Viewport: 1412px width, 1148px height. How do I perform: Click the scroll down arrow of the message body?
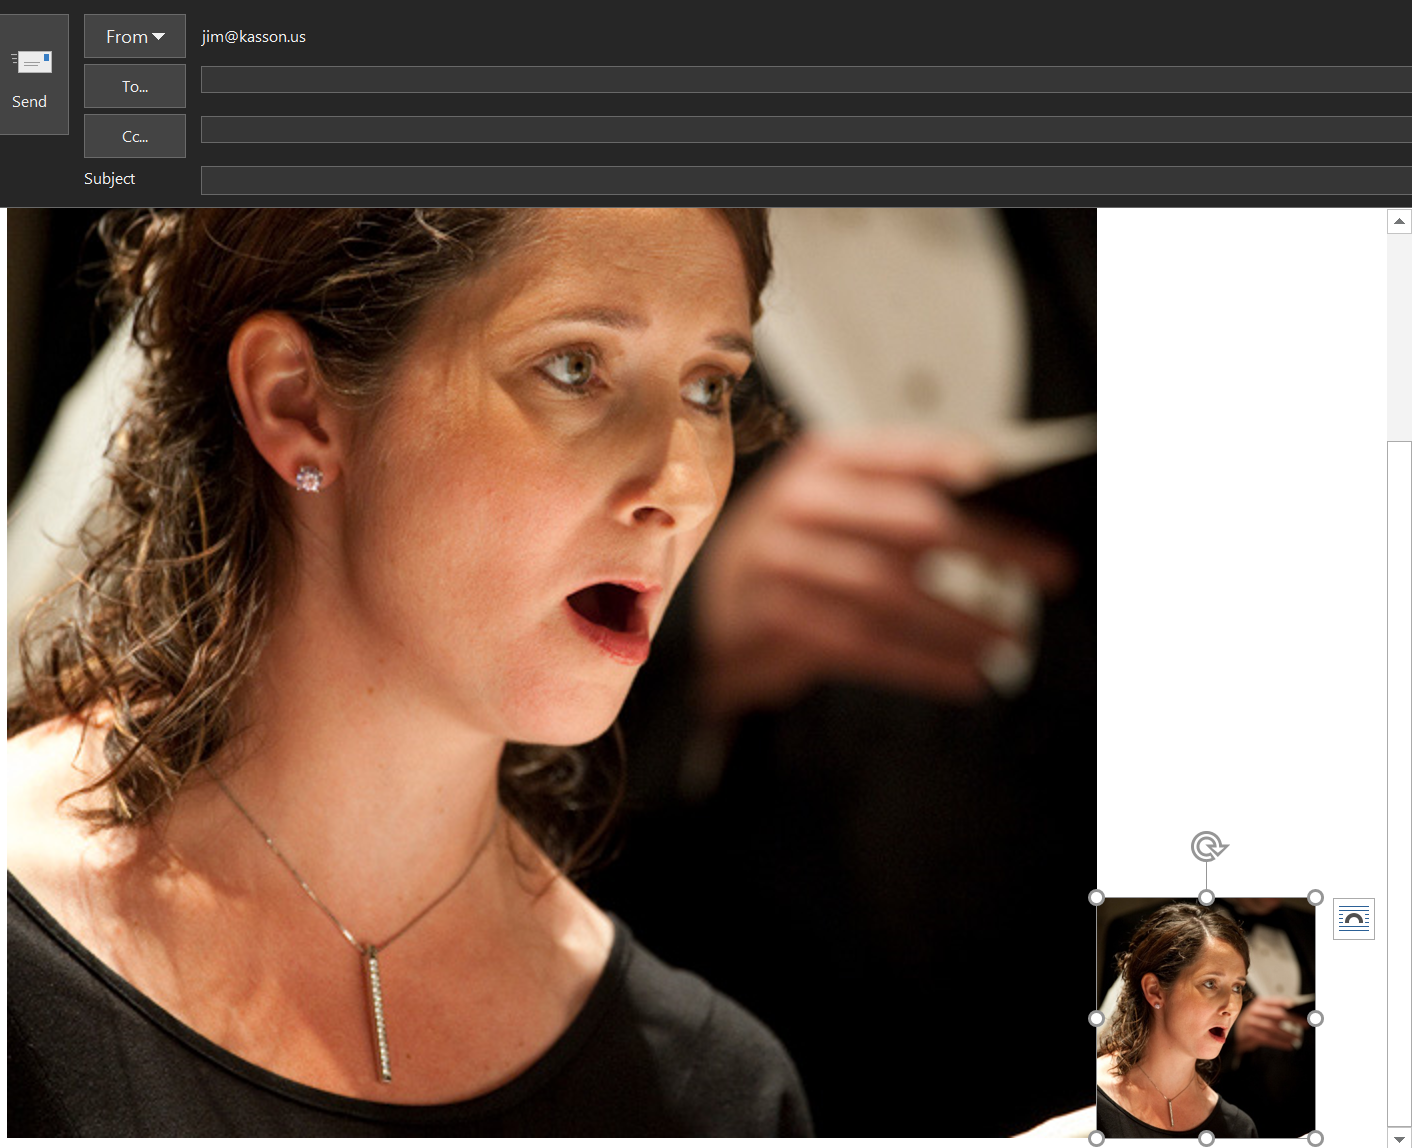click(x=1400, y=1139)
